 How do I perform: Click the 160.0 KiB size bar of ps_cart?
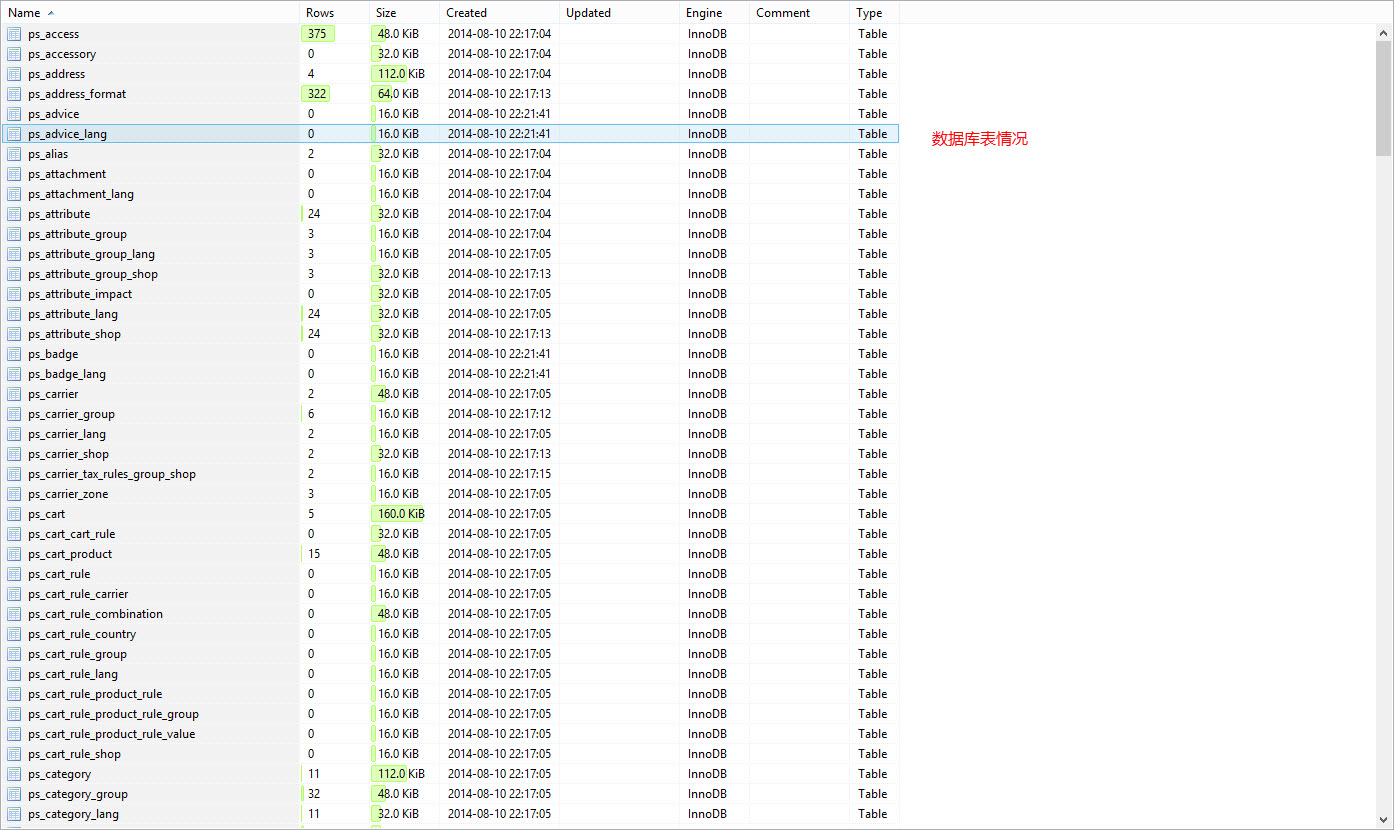(x=400, y=514)
